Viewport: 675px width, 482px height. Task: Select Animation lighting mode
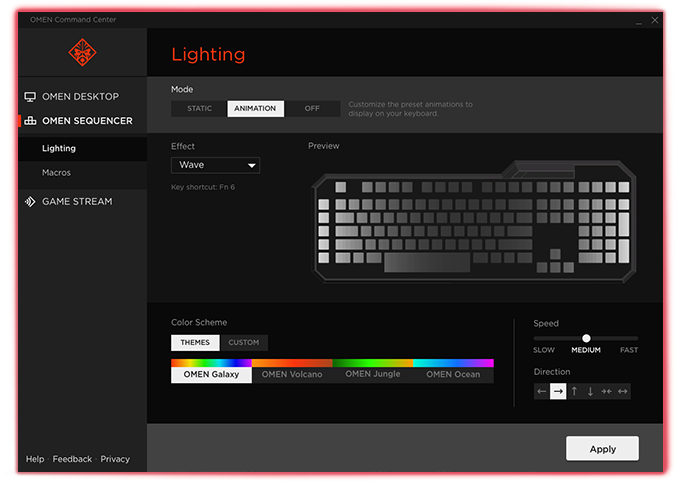tap(255, 108)
